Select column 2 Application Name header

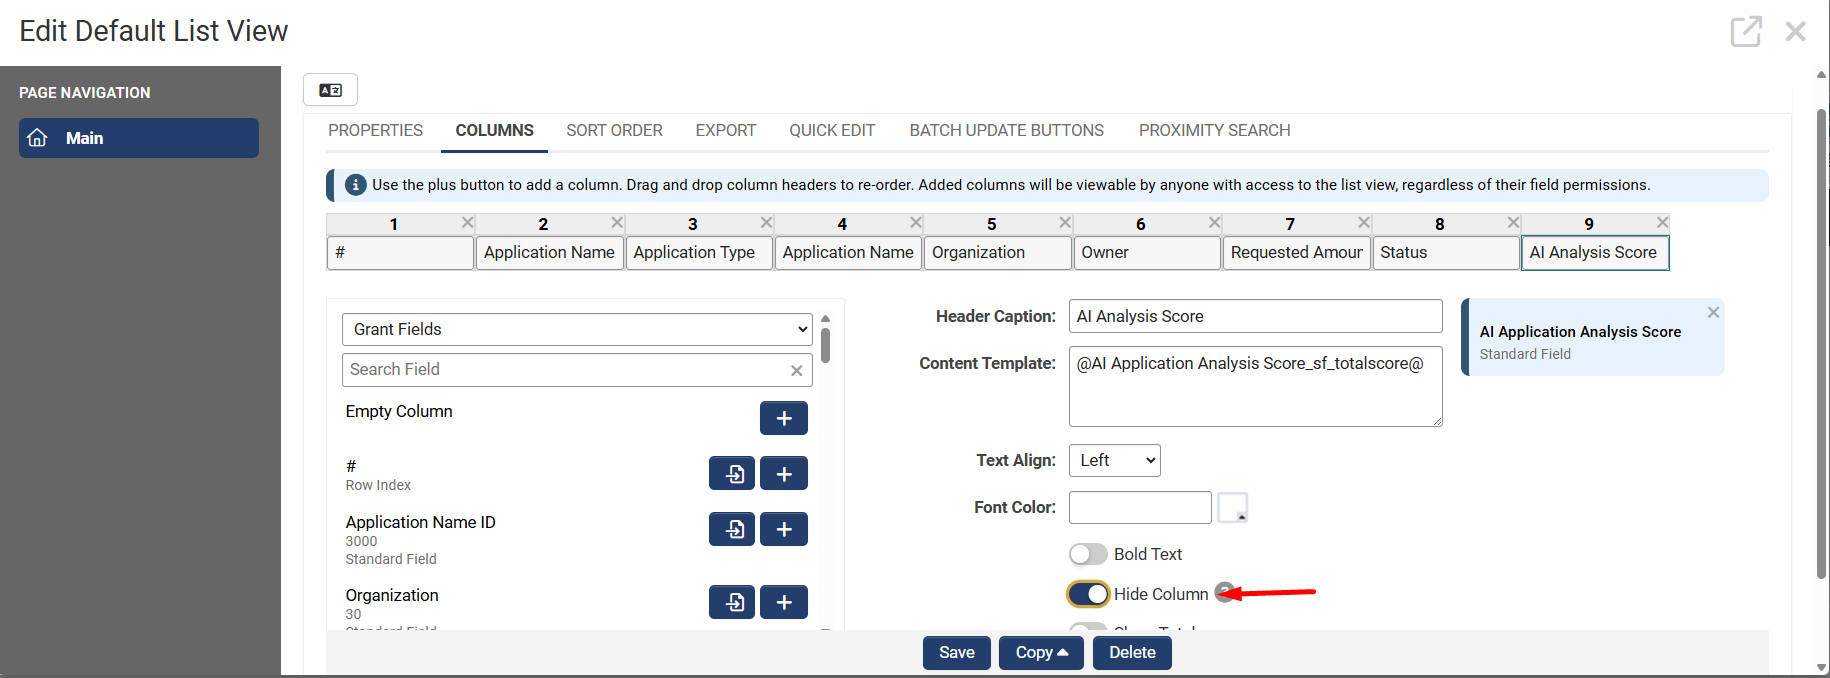(550, 253)
